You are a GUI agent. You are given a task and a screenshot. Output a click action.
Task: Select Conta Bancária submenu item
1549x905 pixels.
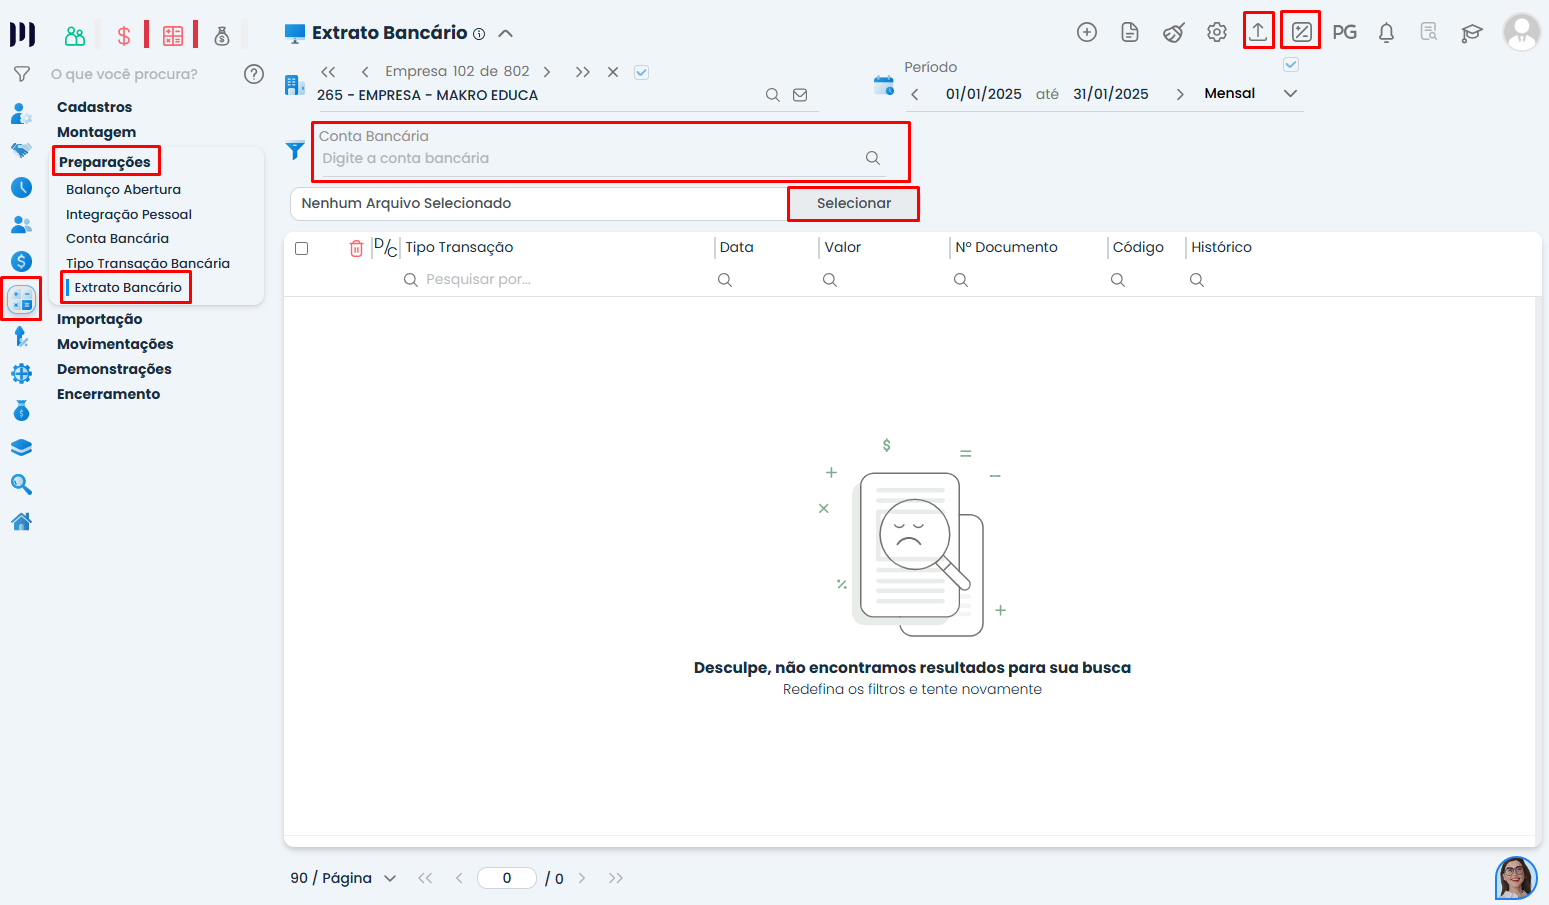117,238
